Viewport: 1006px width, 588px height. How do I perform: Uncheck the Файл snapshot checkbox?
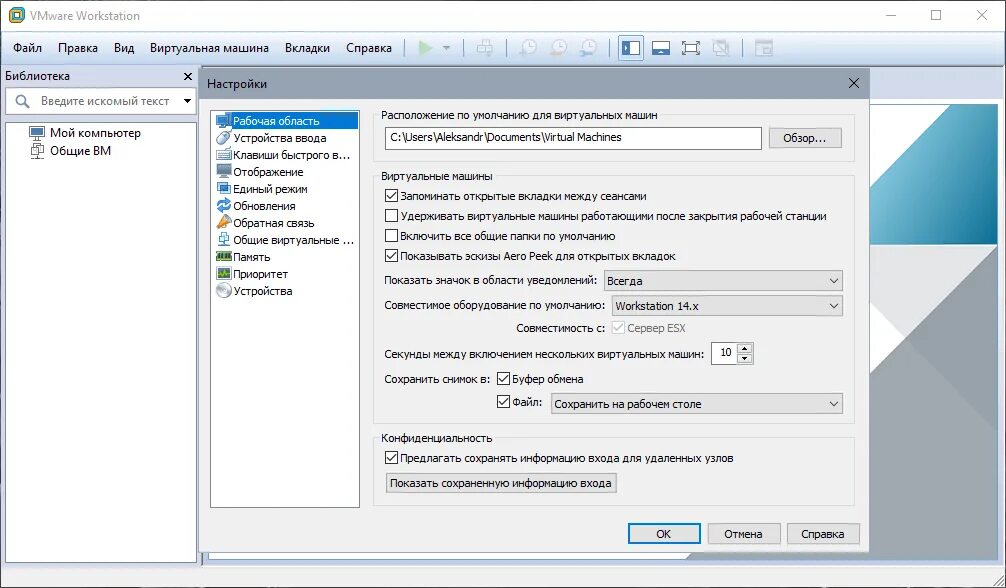(x=503, y=402)
